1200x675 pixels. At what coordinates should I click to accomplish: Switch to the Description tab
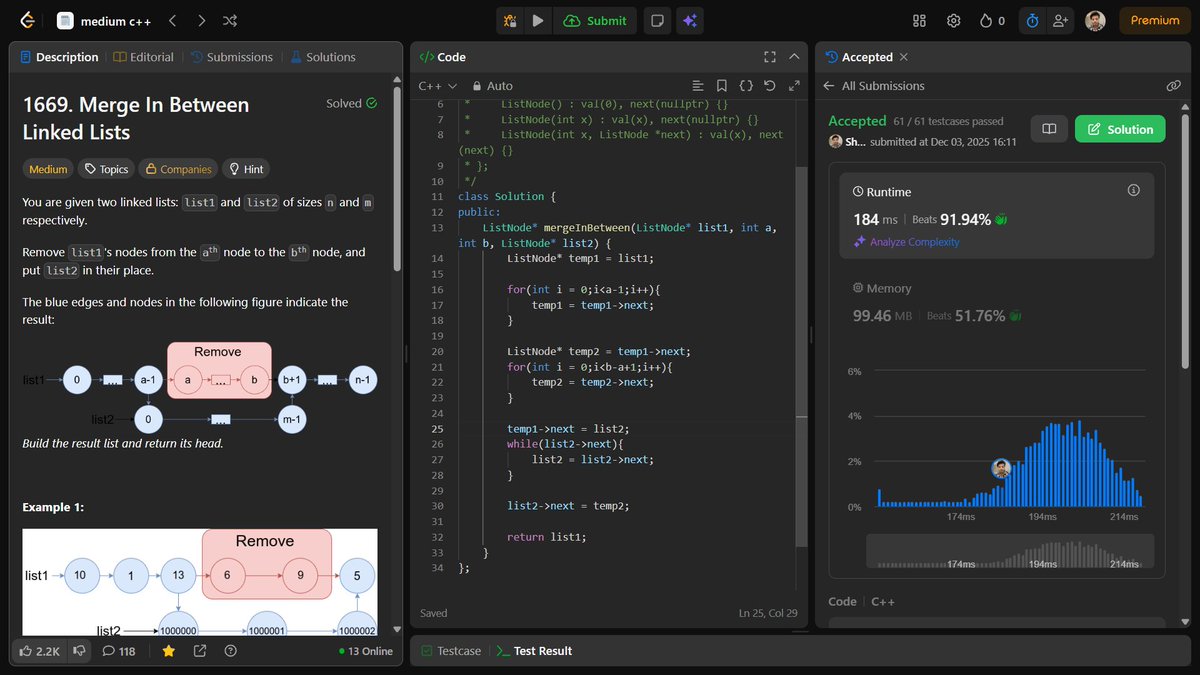click(59, 57)
